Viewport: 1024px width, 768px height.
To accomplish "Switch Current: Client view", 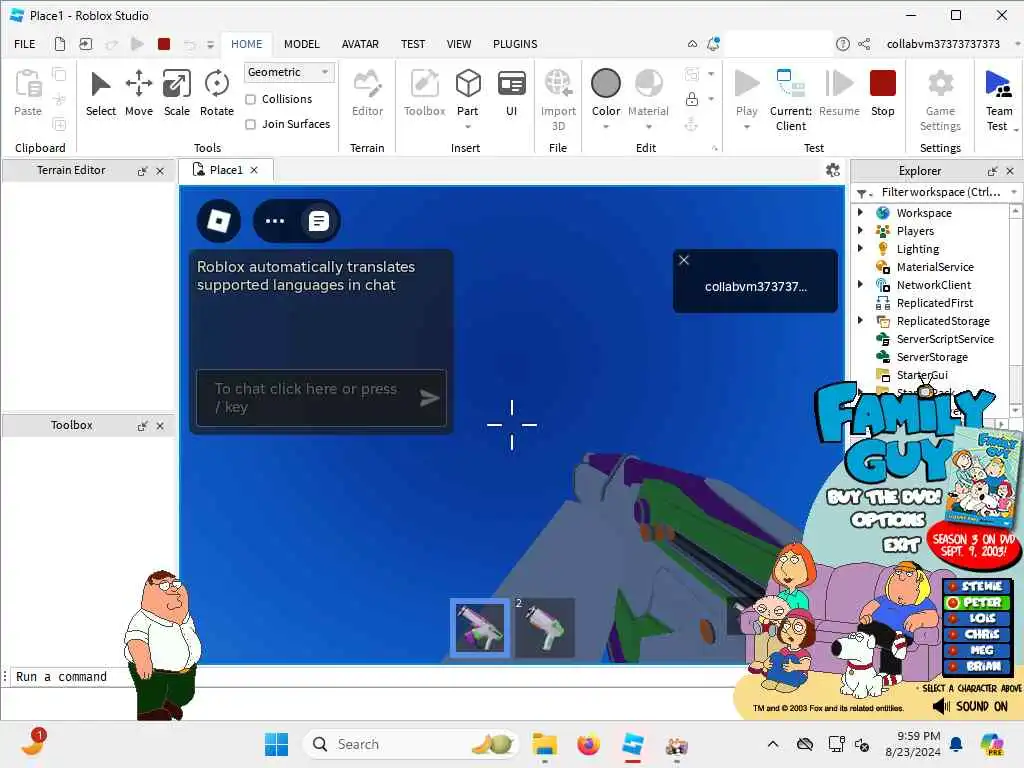I will pos(790,100).
